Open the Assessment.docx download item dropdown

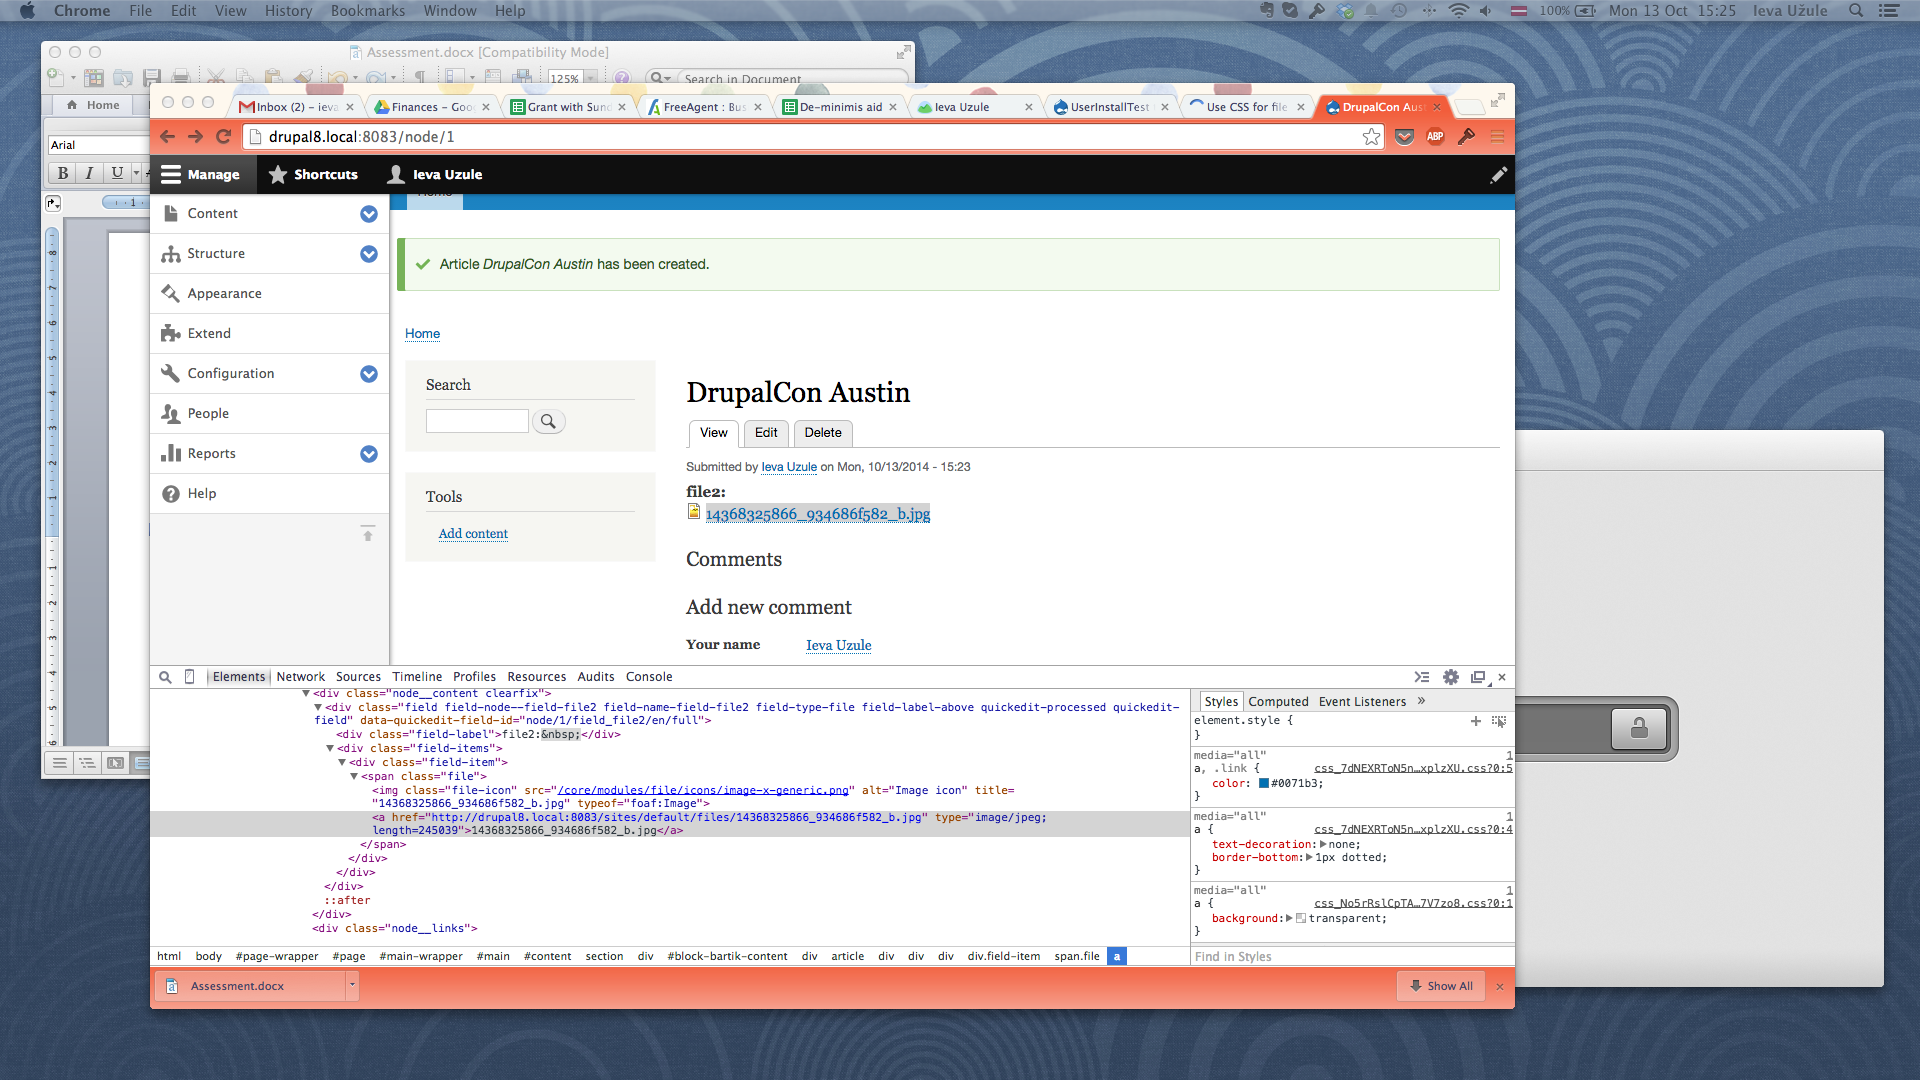coord(352,986)
